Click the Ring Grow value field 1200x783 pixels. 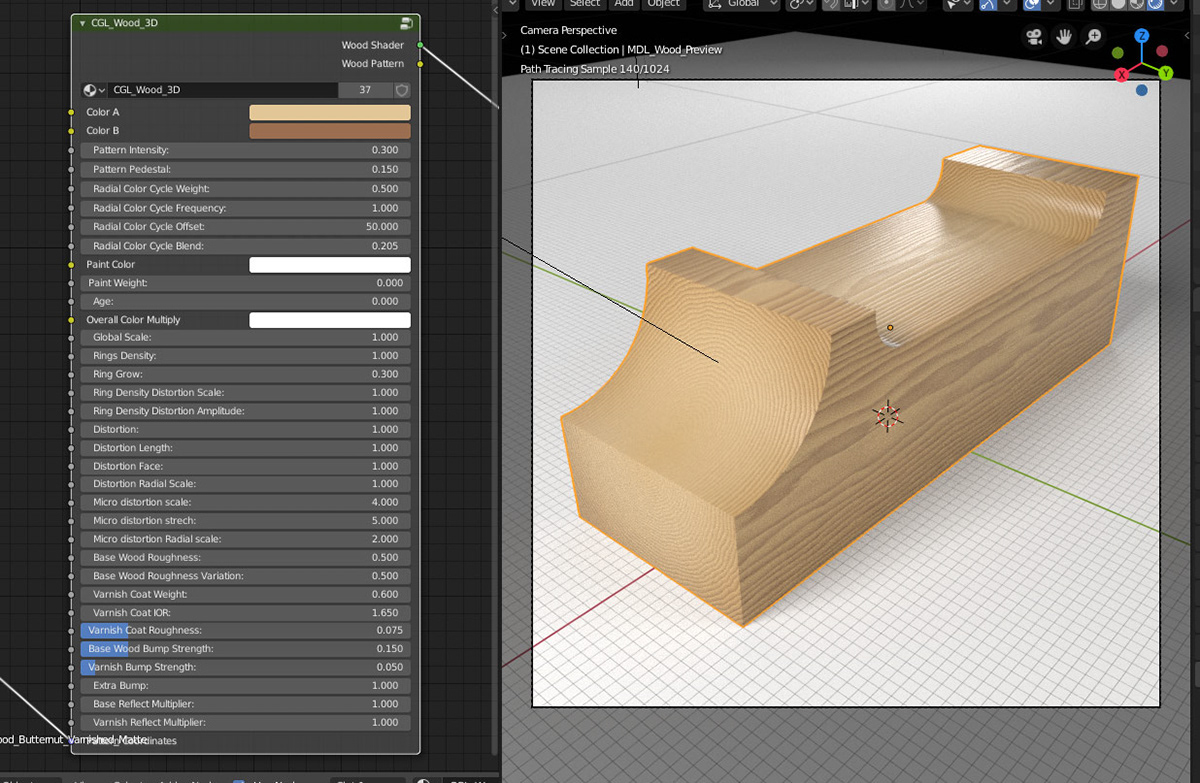click(245, 374)
